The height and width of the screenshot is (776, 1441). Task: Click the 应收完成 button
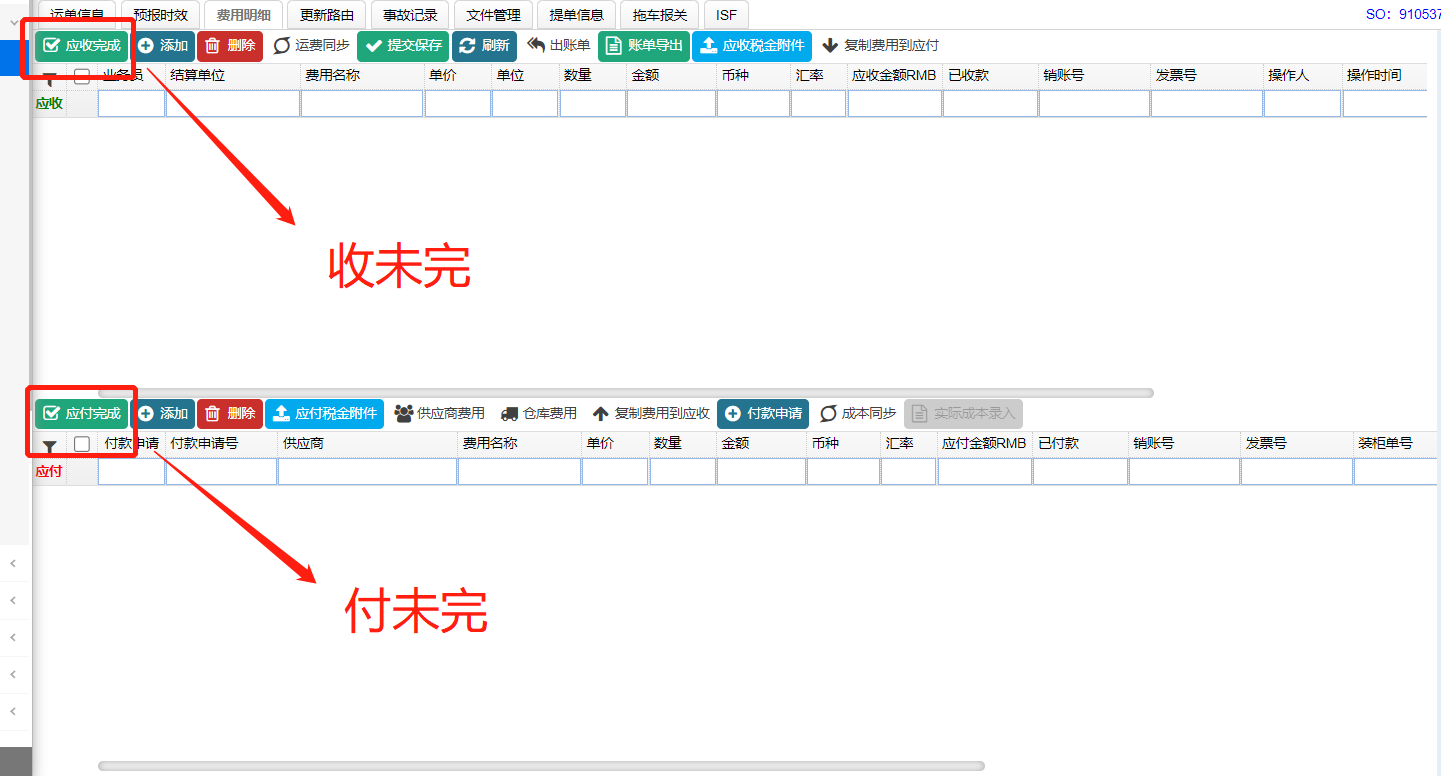[82, 46]
